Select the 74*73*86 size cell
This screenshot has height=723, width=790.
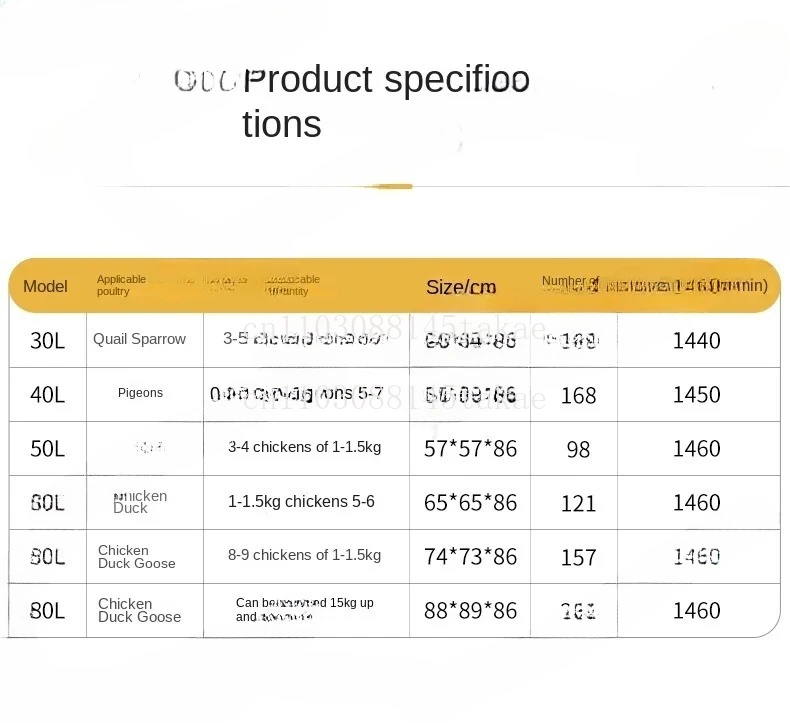[470, 557]
